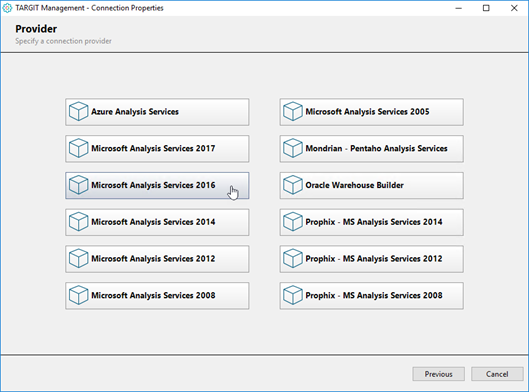This screenshot has width=529, height=392.
Task: Pick the Microsoft Analysis Services 2008 label
Action: pyautogui.click(x=153, y=296)
